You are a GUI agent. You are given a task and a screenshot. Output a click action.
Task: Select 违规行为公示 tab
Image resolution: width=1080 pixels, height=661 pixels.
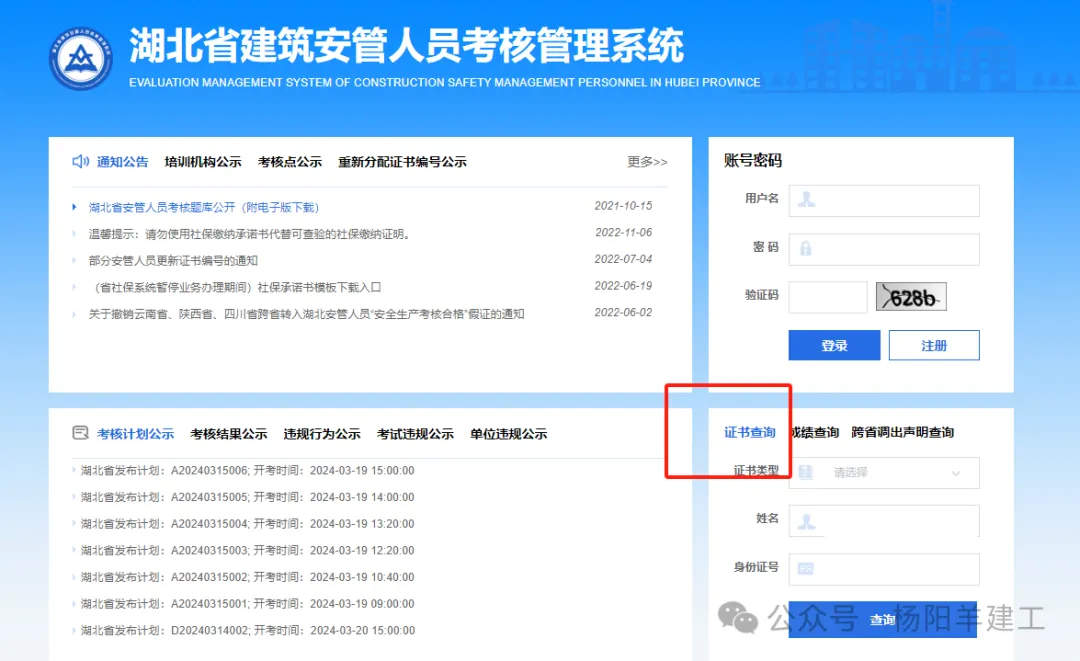322,434
